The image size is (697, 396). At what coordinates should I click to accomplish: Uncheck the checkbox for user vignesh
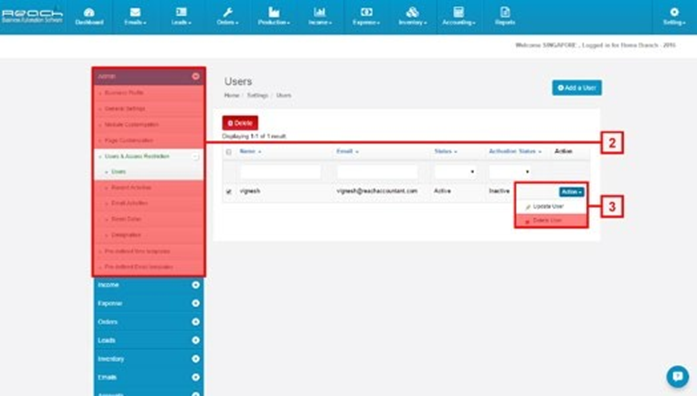pos(228,192)
